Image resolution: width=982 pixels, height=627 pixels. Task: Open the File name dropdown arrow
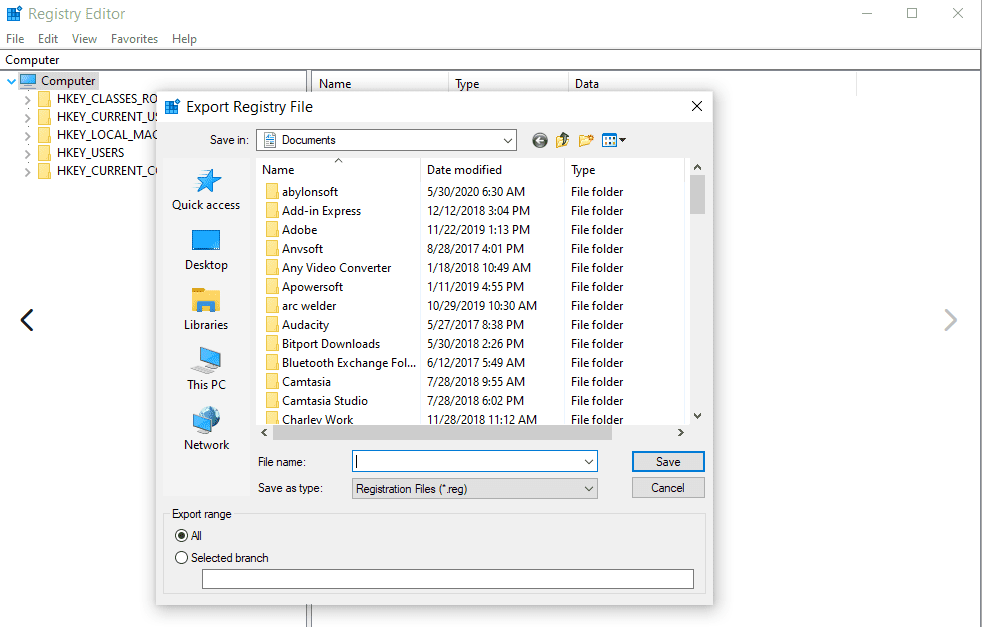pyautogui.click(x=589, y=462)
